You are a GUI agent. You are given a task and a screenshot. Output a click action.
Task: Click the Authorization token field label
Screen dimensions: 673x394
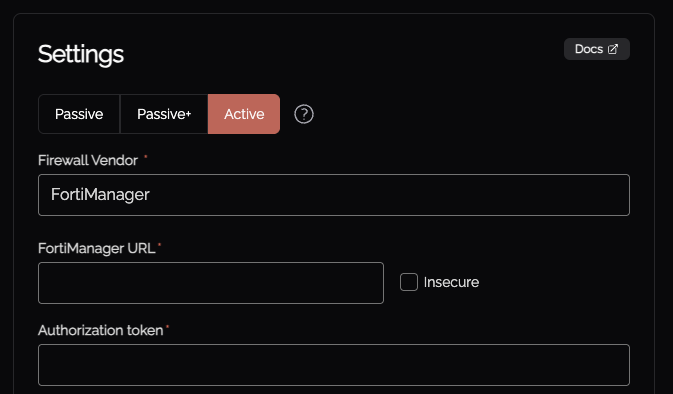click(x=100, y=330)
